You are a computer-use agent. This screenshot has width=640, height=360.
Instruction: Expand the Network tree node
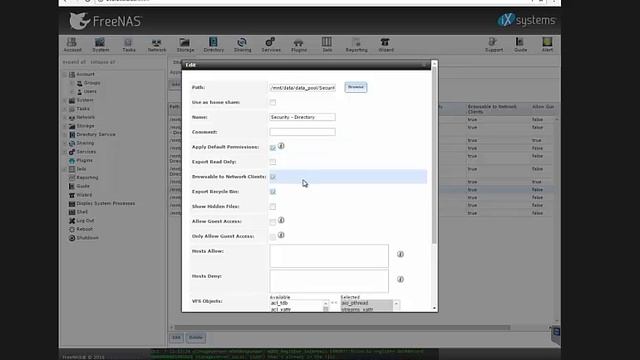65,118
